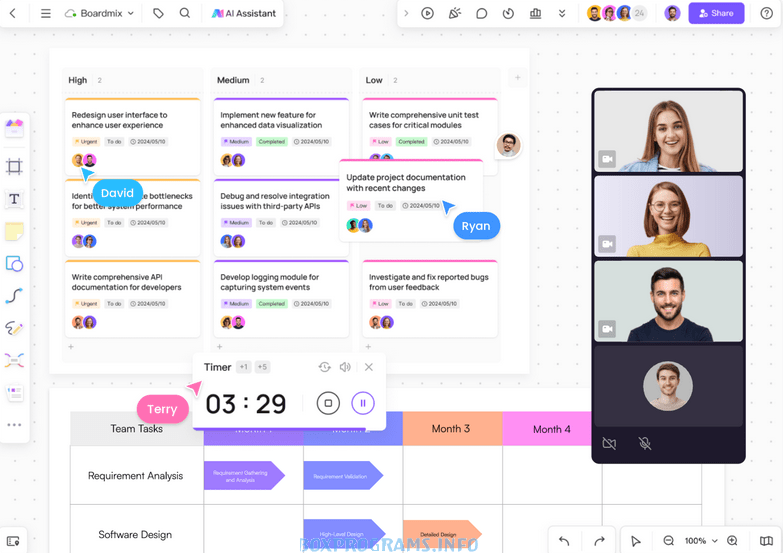Screen dimensions: 783x553
Task: Open the timer icon in top toolbar
Action: (508, 13)
